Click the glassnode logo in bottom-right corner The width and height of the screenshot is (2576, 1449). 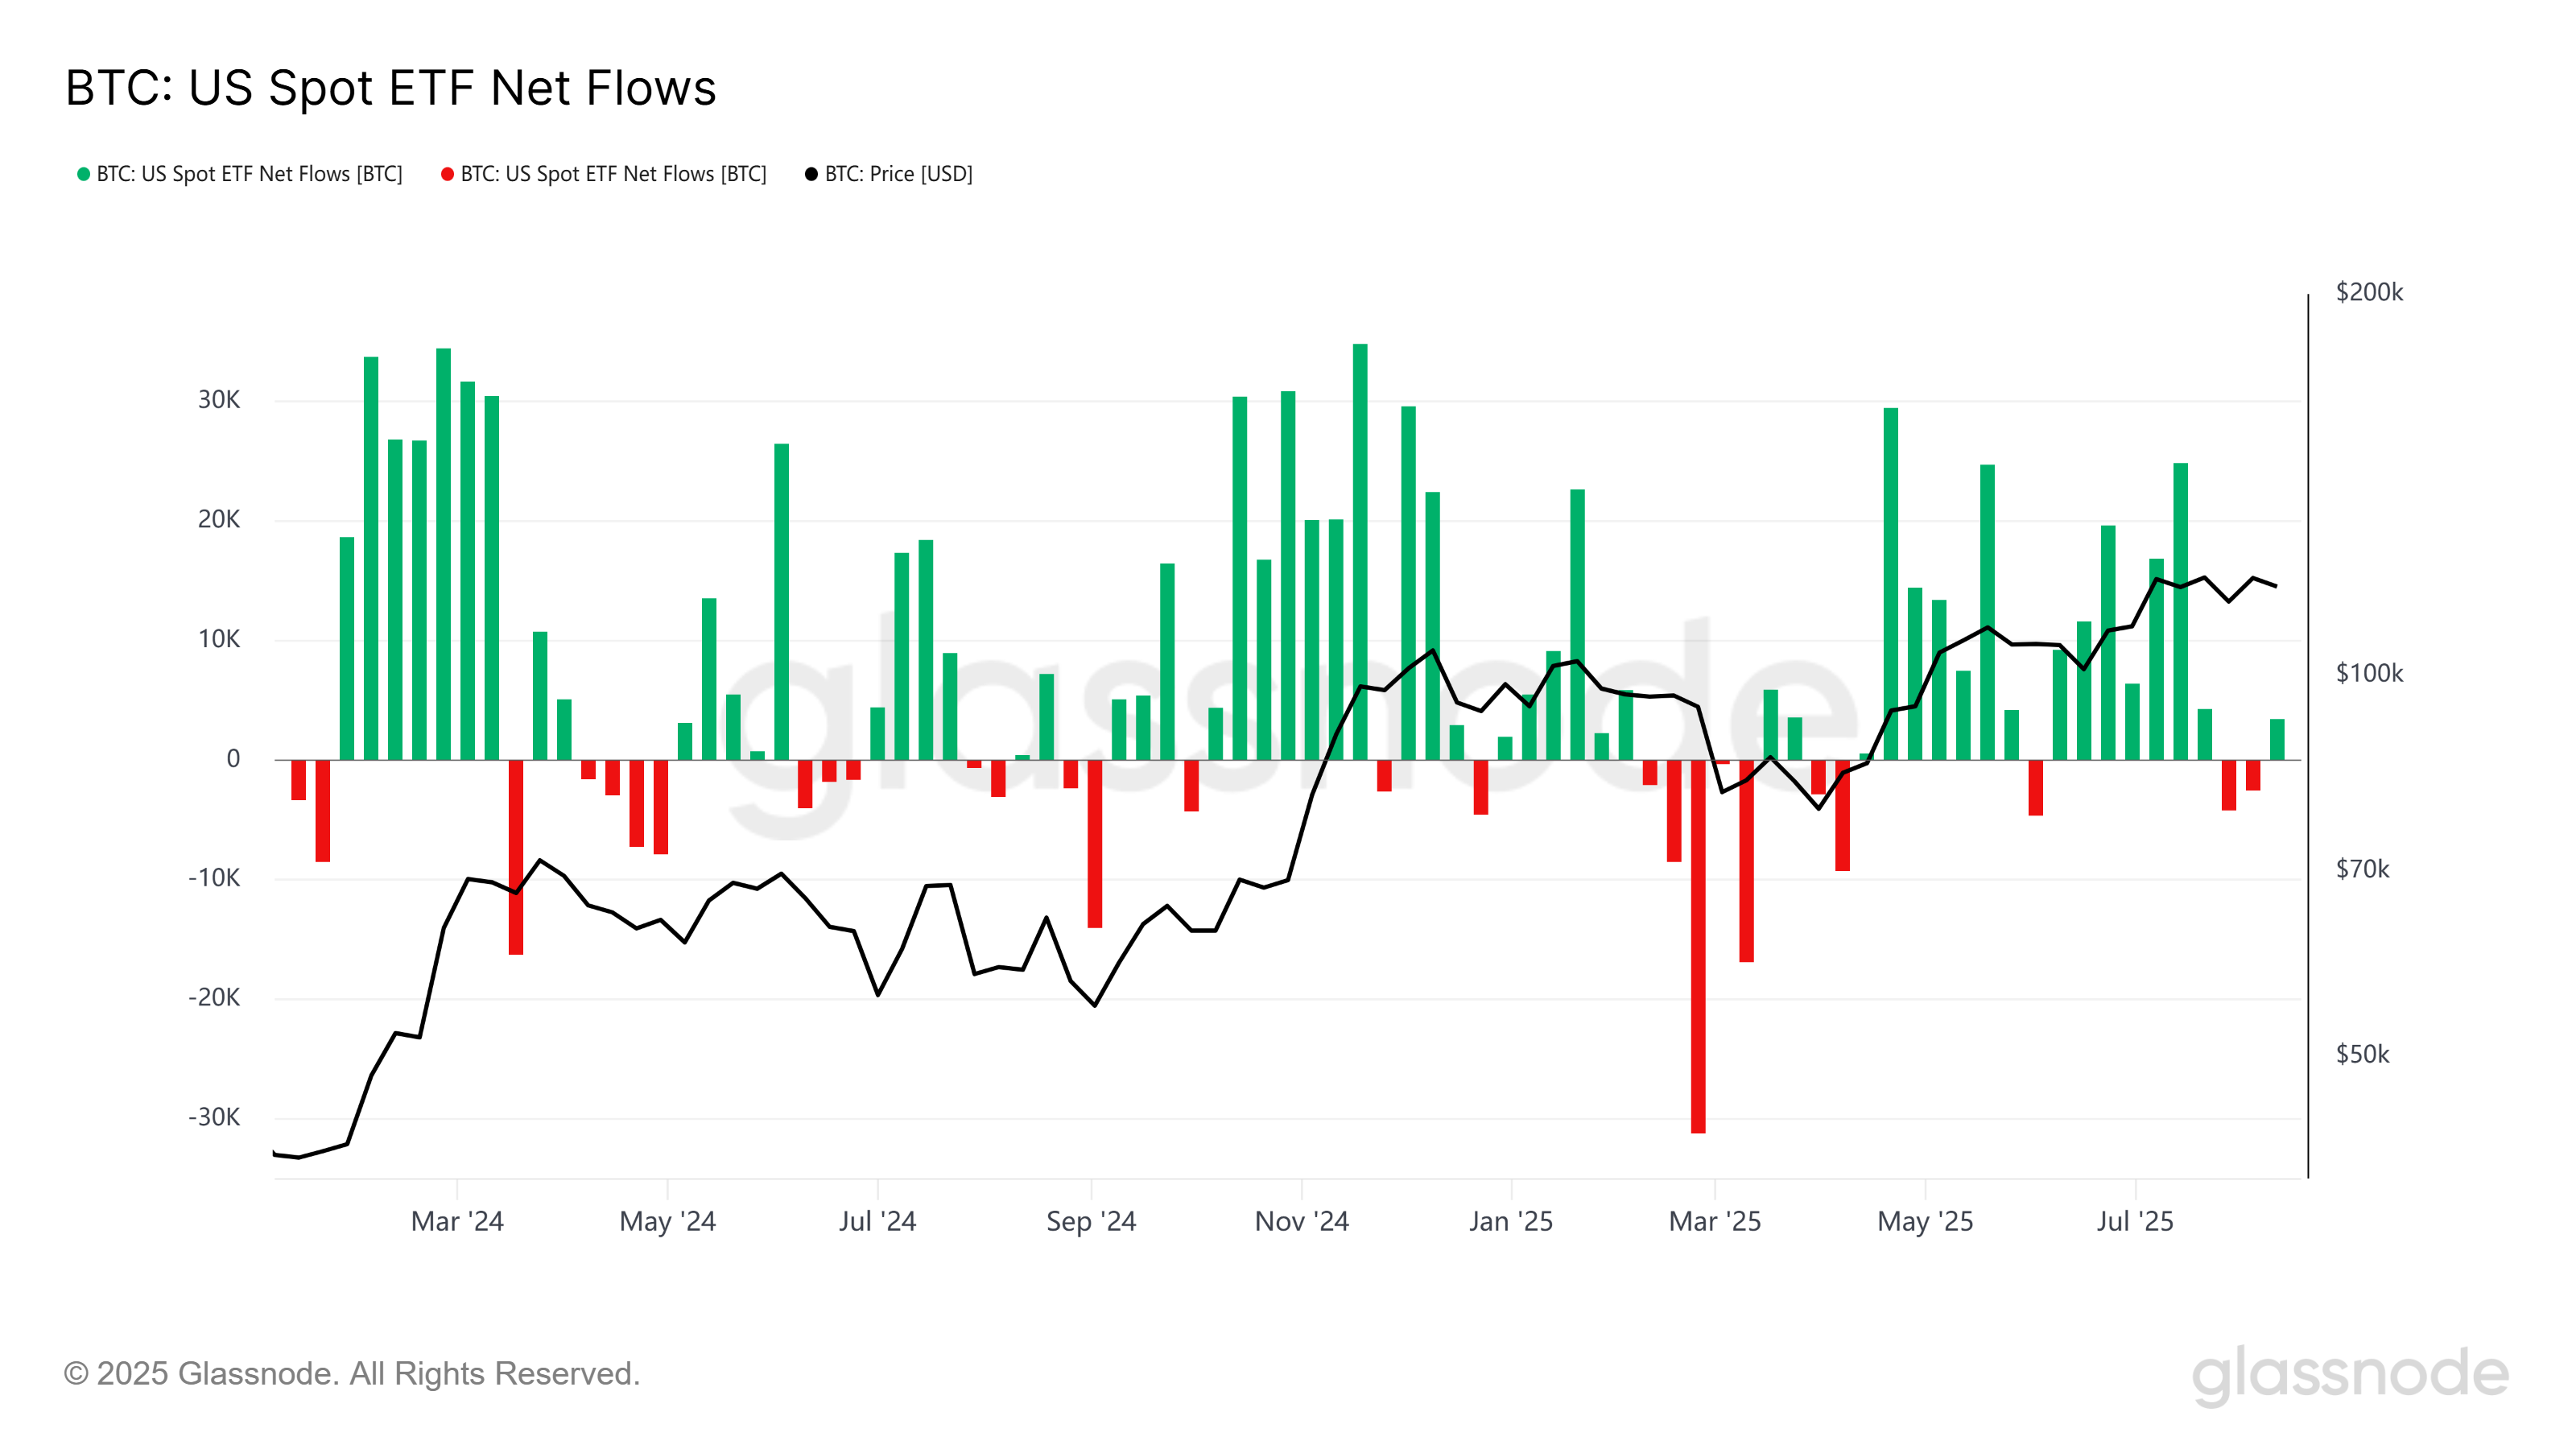(2350, 1374)
